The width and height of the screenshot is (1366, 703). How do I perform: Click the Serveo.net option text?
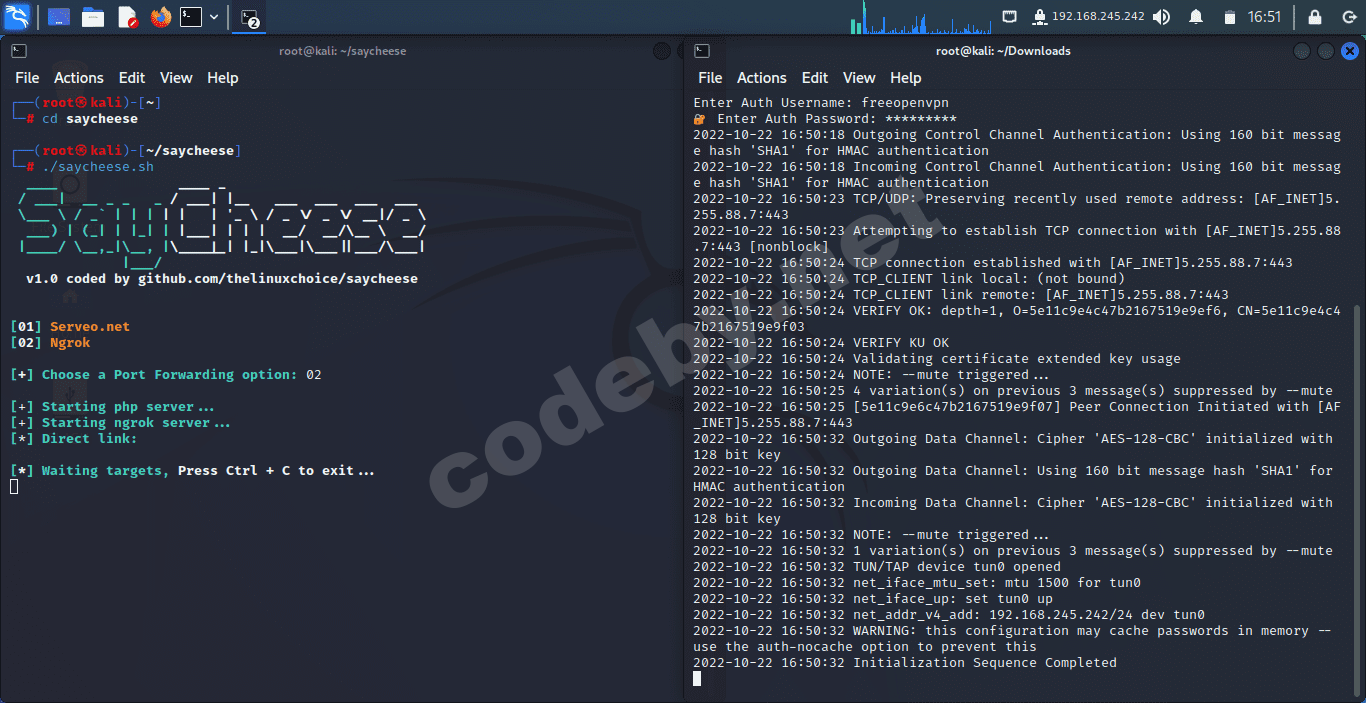(x=90, y=326)
